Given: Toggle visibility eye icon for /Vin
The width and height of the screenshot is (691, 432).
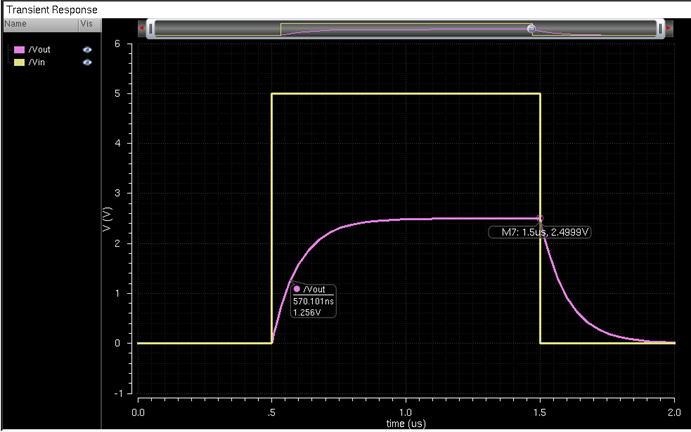Looking at the screenshot, I should pos(87,62).
